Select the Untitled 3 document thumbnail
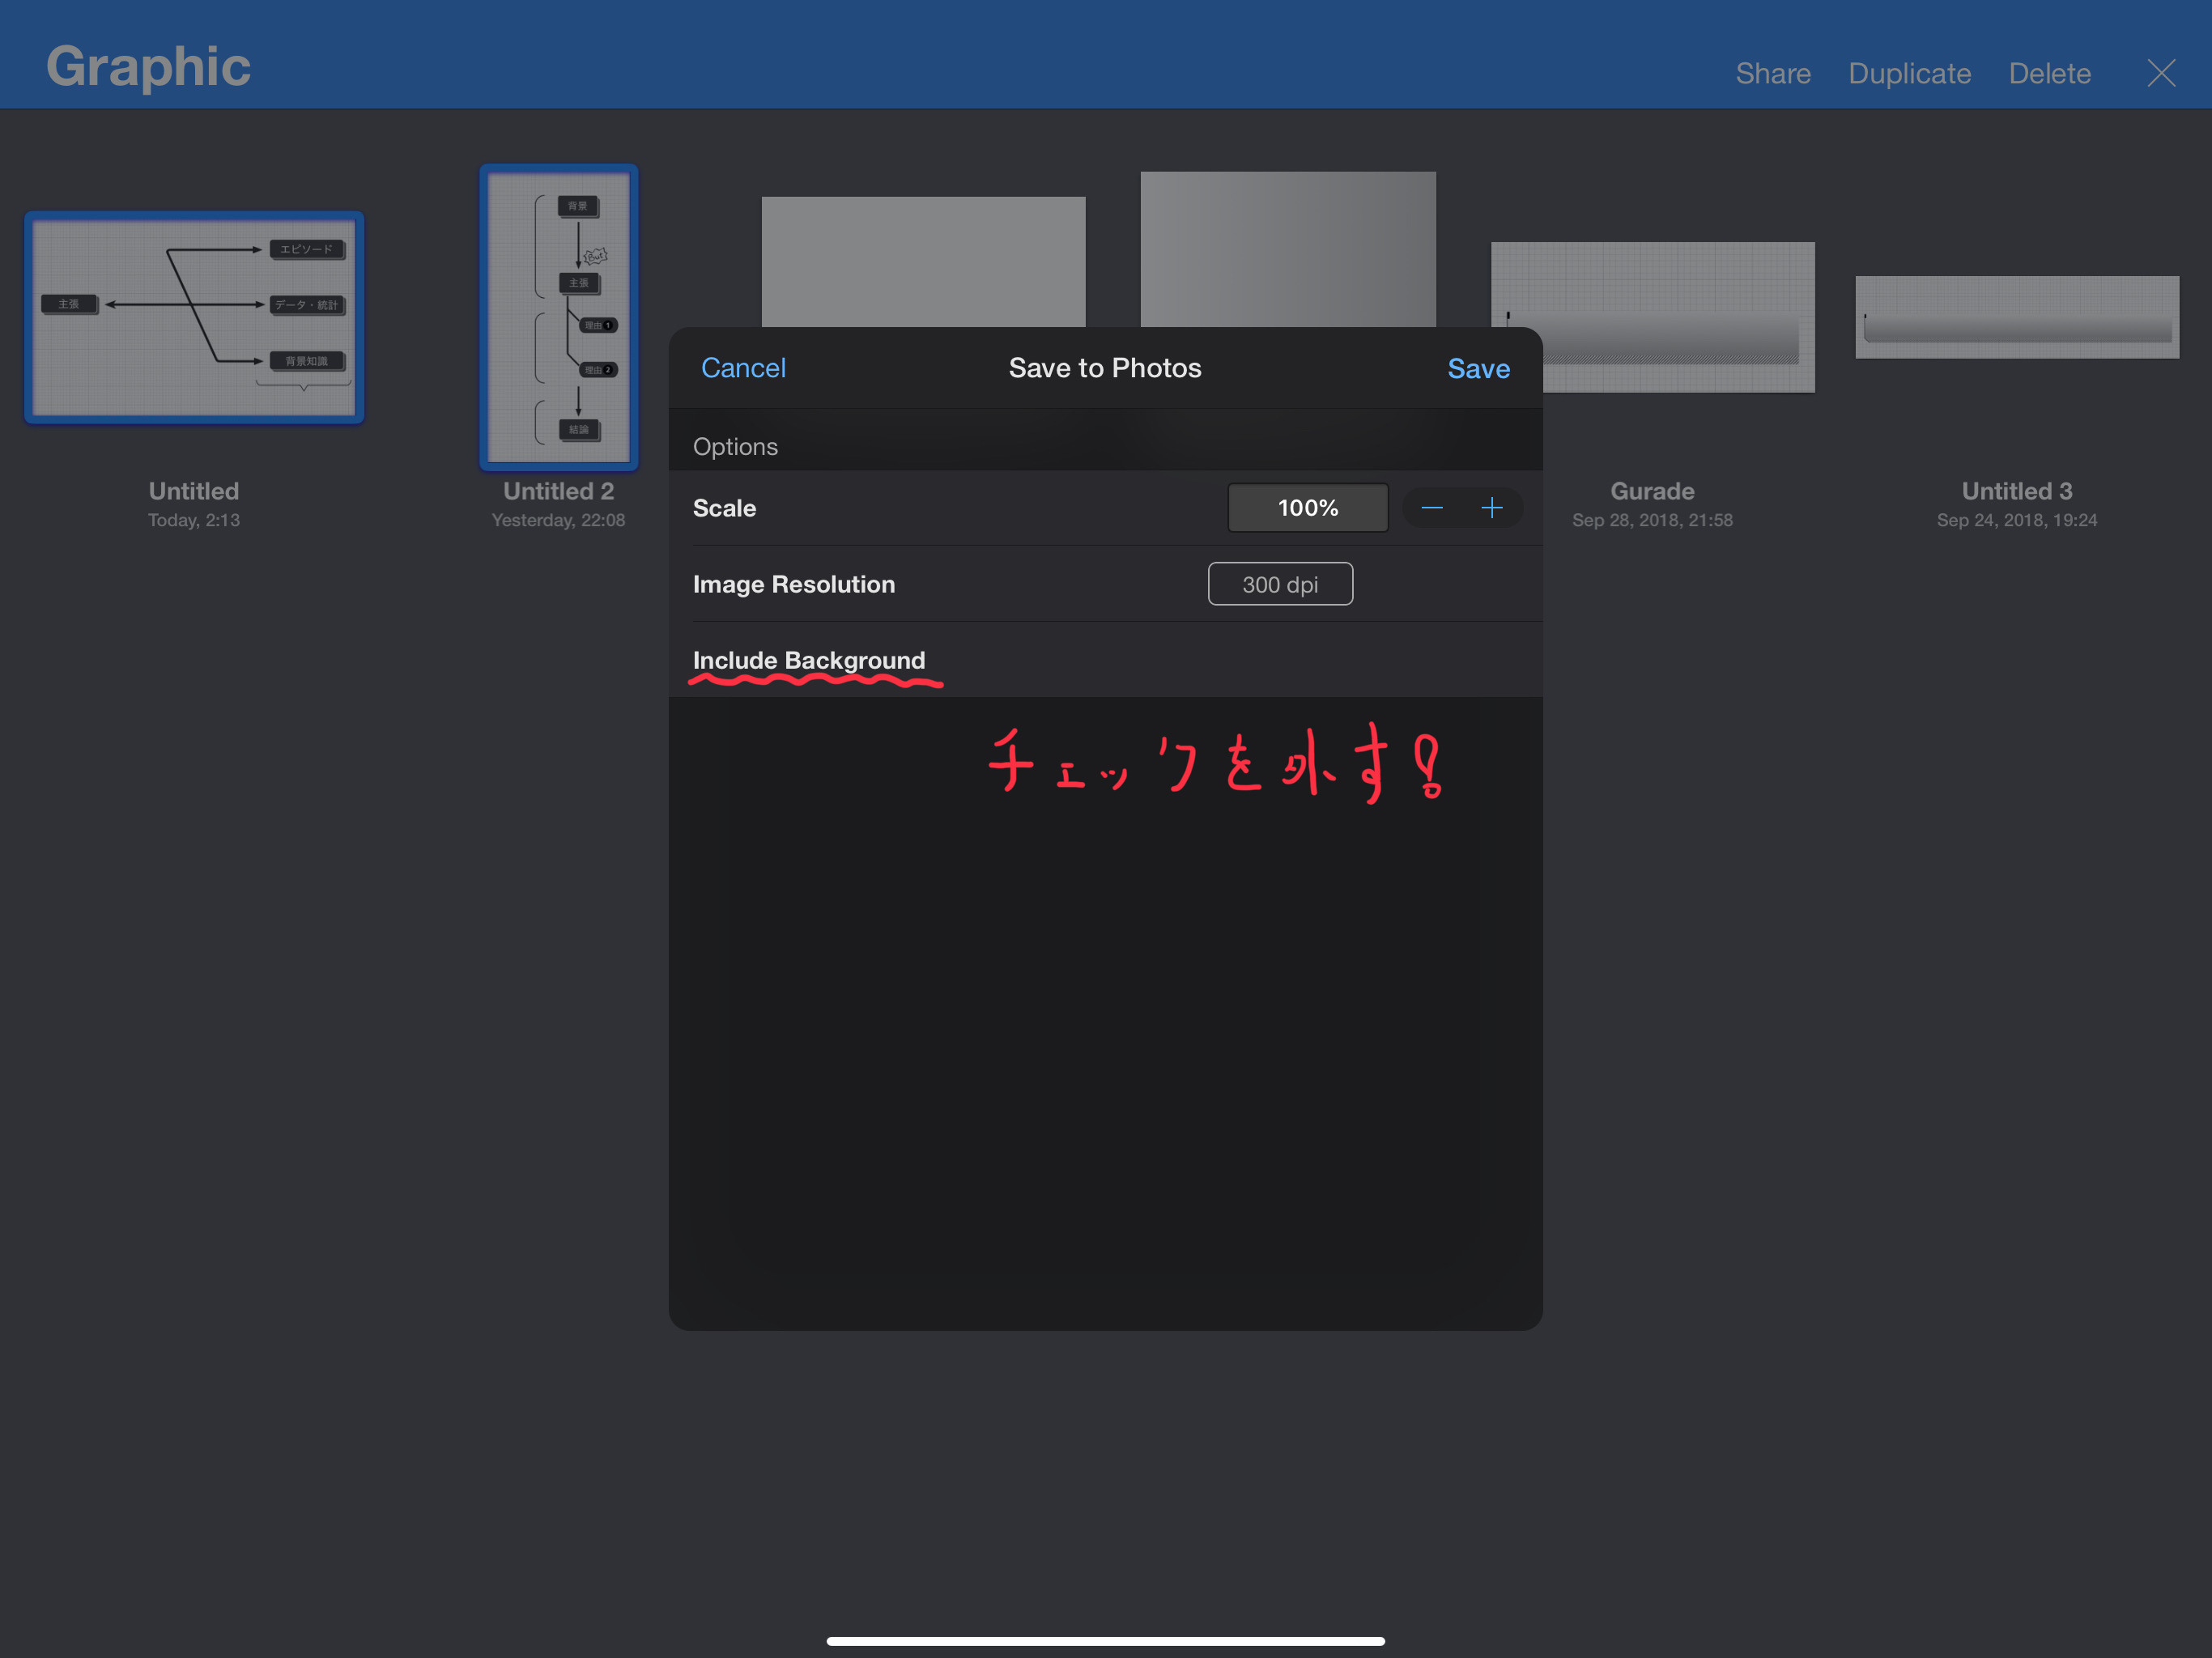 [2016, 317]
